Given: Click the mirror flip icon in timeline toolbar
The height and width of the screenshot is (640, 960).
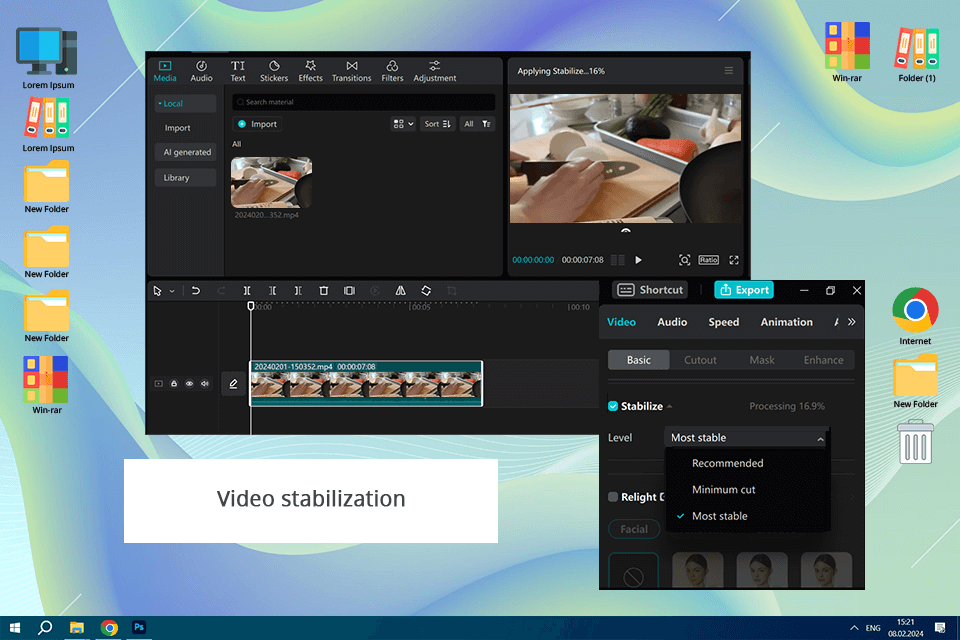Looking at the screenshot, I should (400, 291).
